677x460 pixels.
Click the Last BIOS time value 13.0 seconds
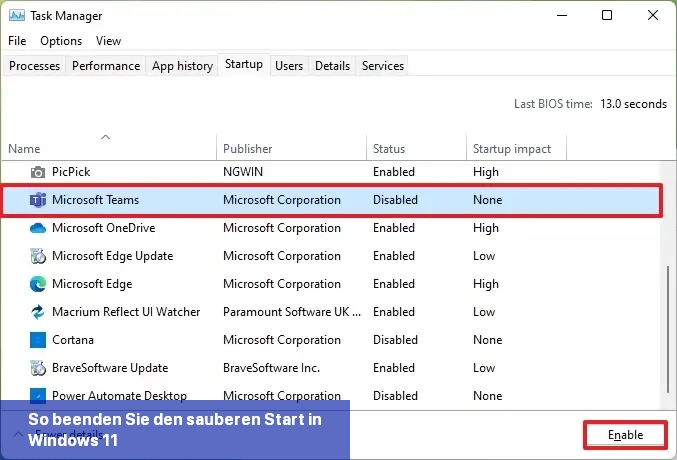tap(633, 104)
